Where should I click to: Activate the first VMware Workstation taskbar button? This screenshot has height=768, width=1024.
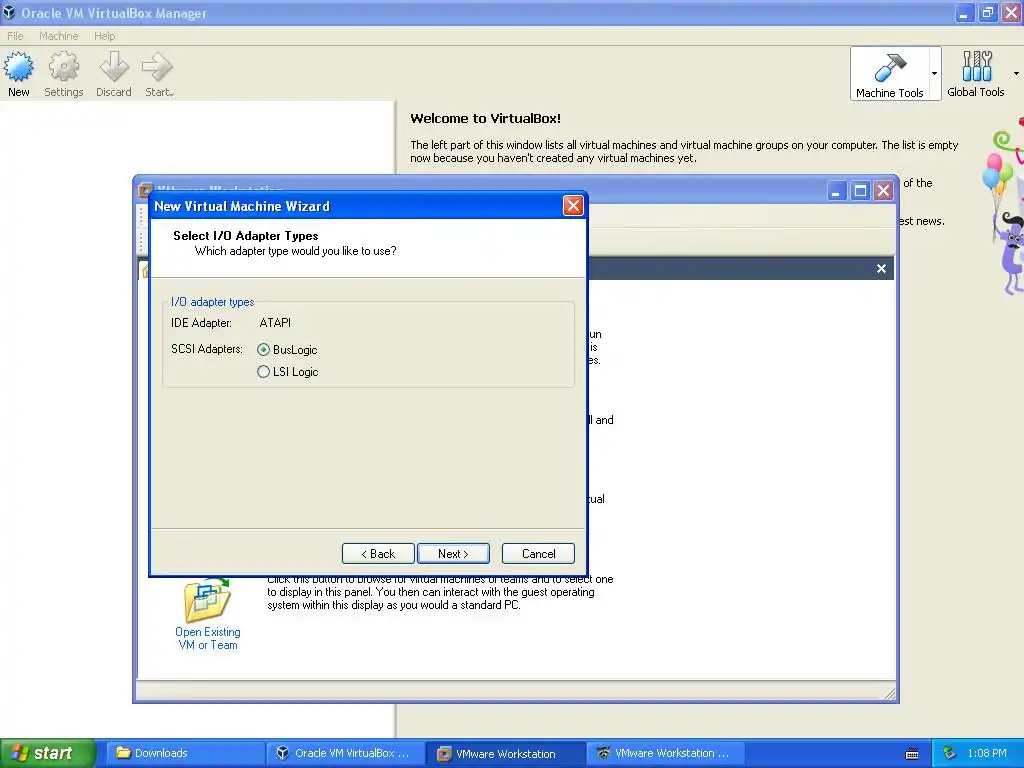pyautogui.click(x=505, y=753)
